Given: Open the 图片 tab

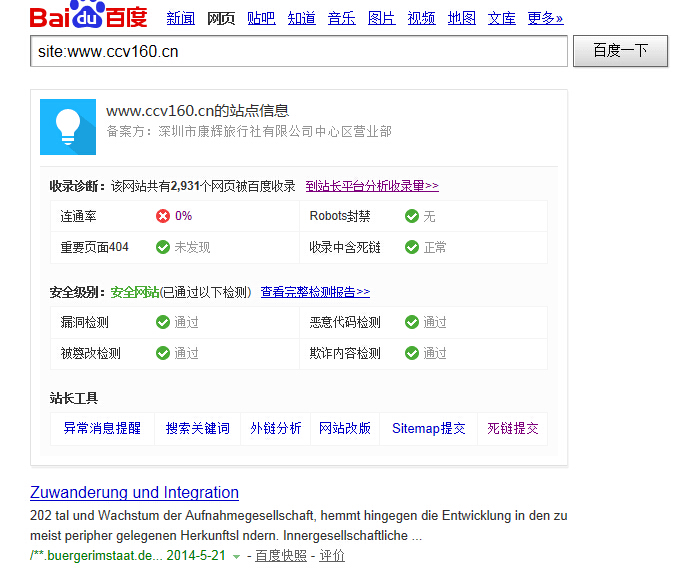Looking at the screenshot, I should point(382,19).
